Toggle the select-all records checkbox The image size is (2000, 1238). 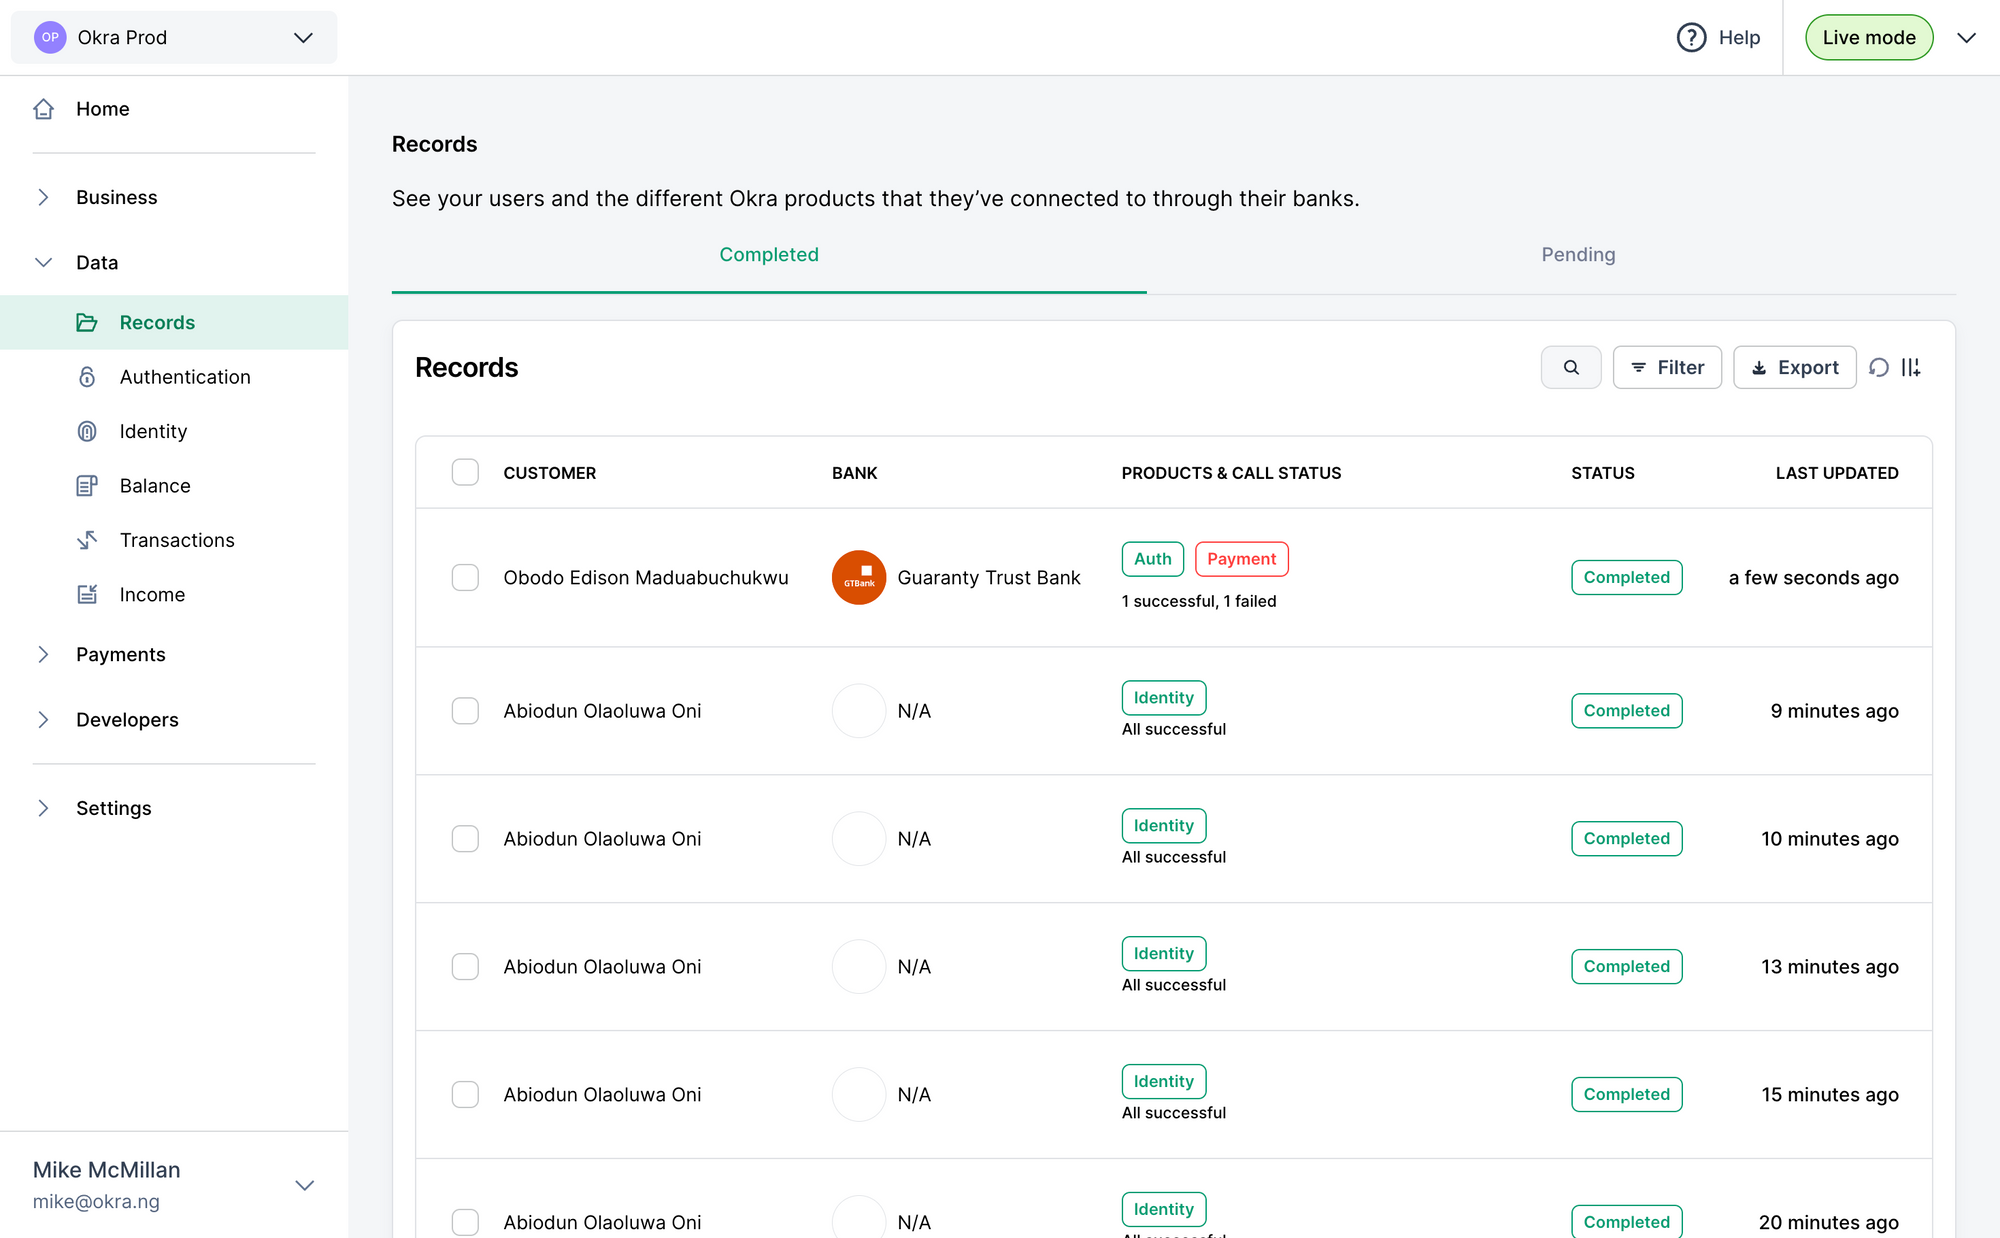pos(465,472)
